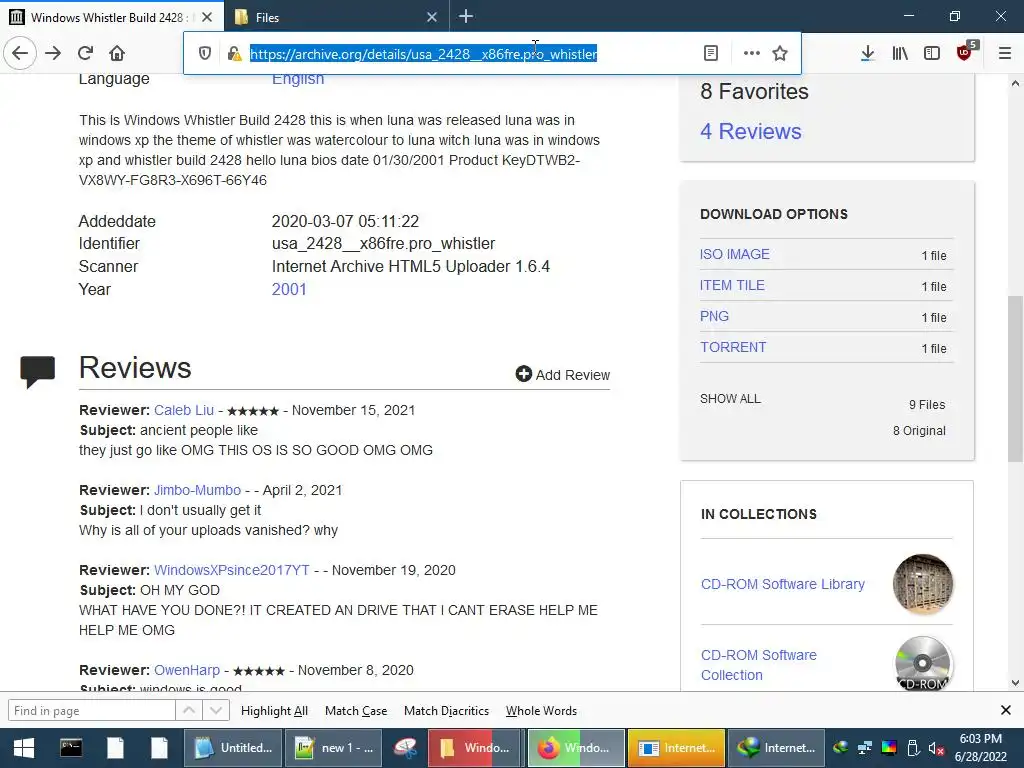Download the TORRENT file
The width and height of the screenshot is (1024, 768).
733,347
